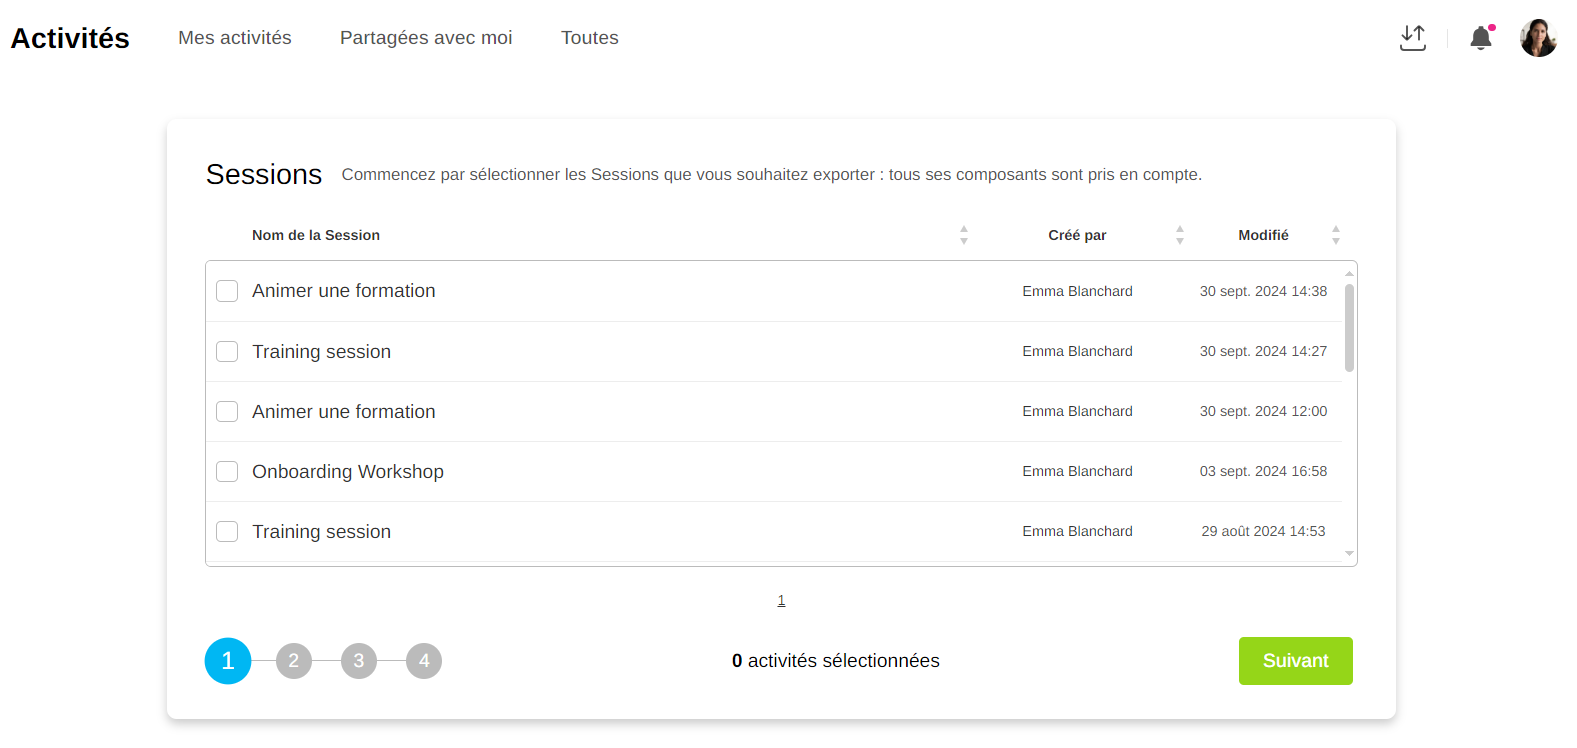Click the sessions list scrollbar thumb
Image resolution: width=1577 pixels, height=748 pixels.
1349,328
